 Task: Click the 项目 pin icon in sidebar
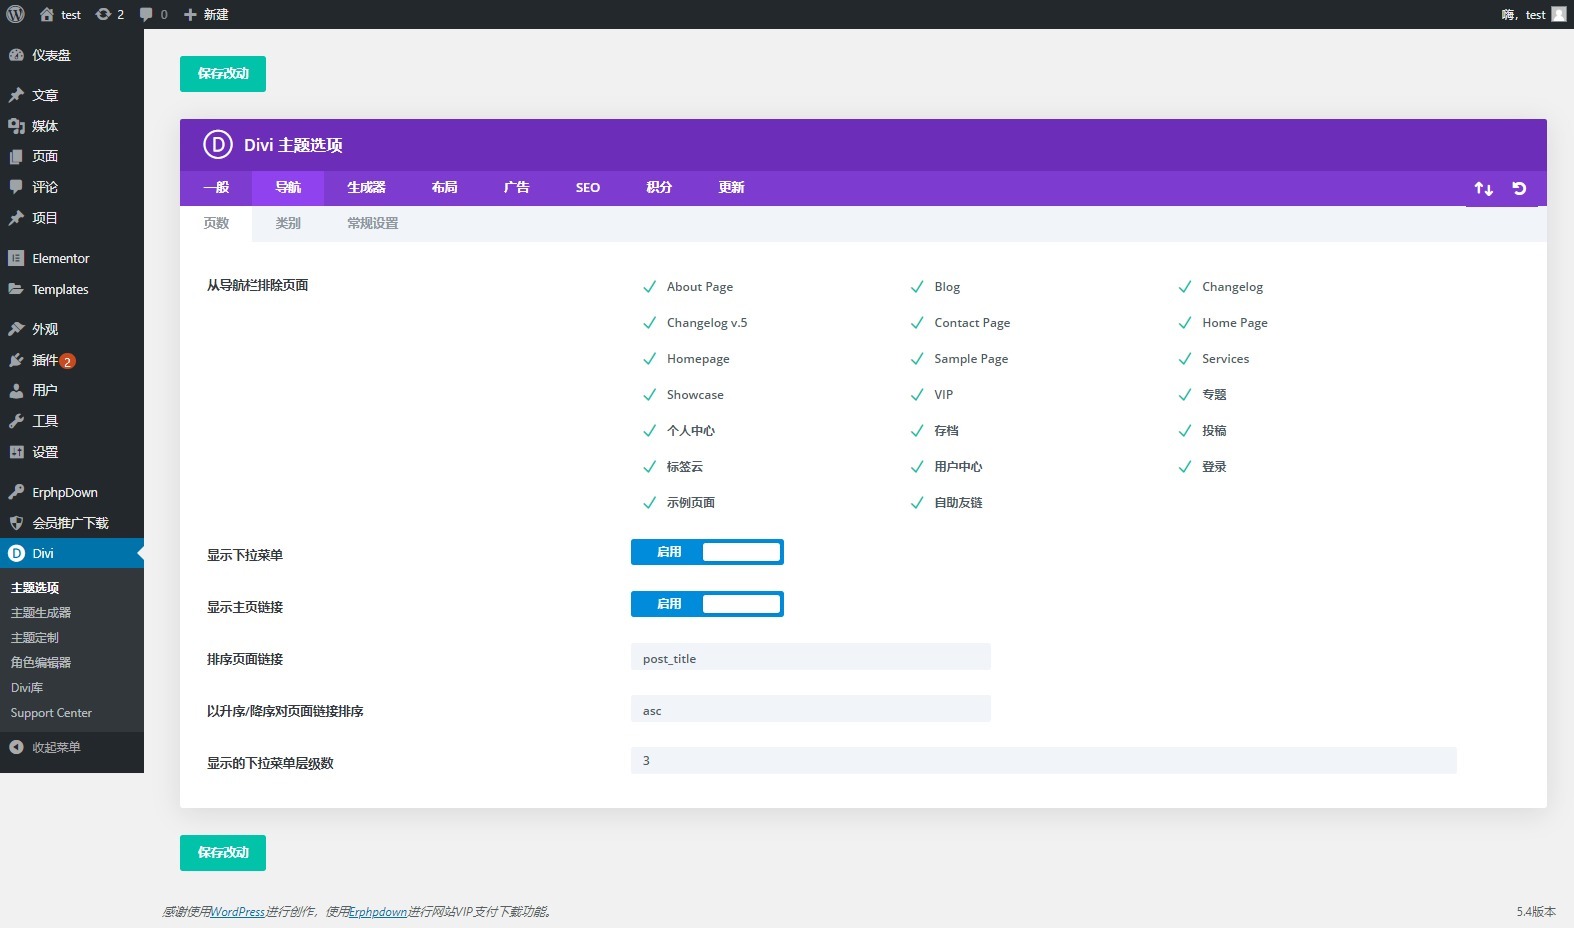point(16,217)
